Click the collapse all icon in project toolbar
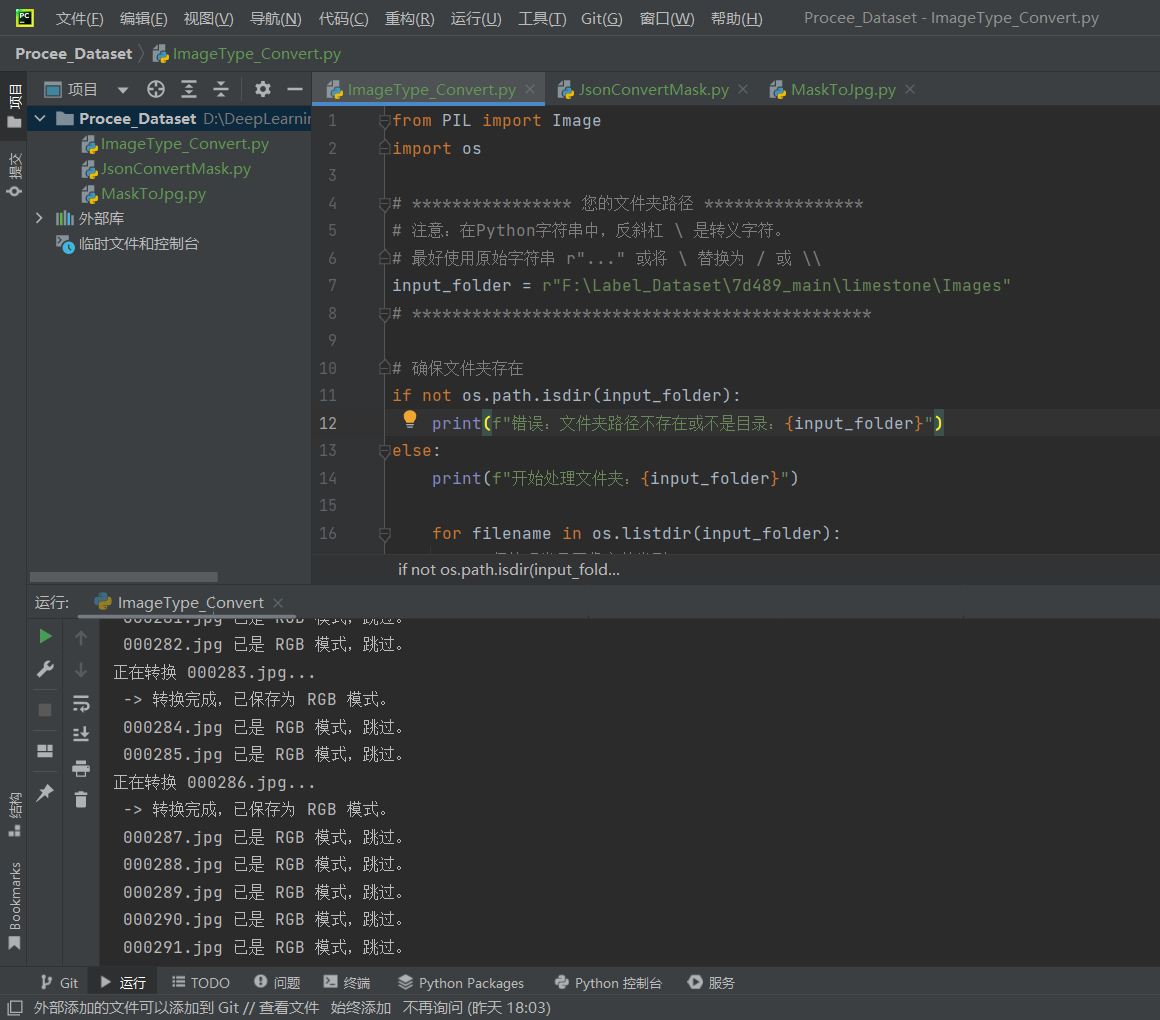This screenshot has width=1160, height=1020. click(220, 89)
